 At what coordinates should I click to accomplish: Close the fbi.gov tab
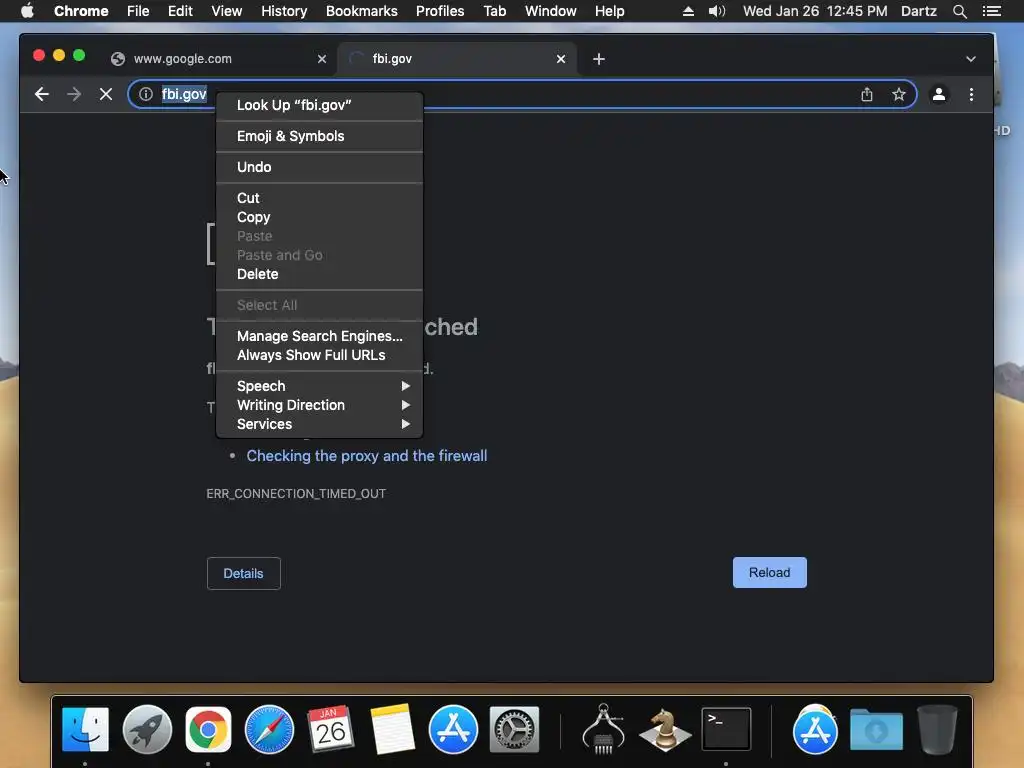560,59
